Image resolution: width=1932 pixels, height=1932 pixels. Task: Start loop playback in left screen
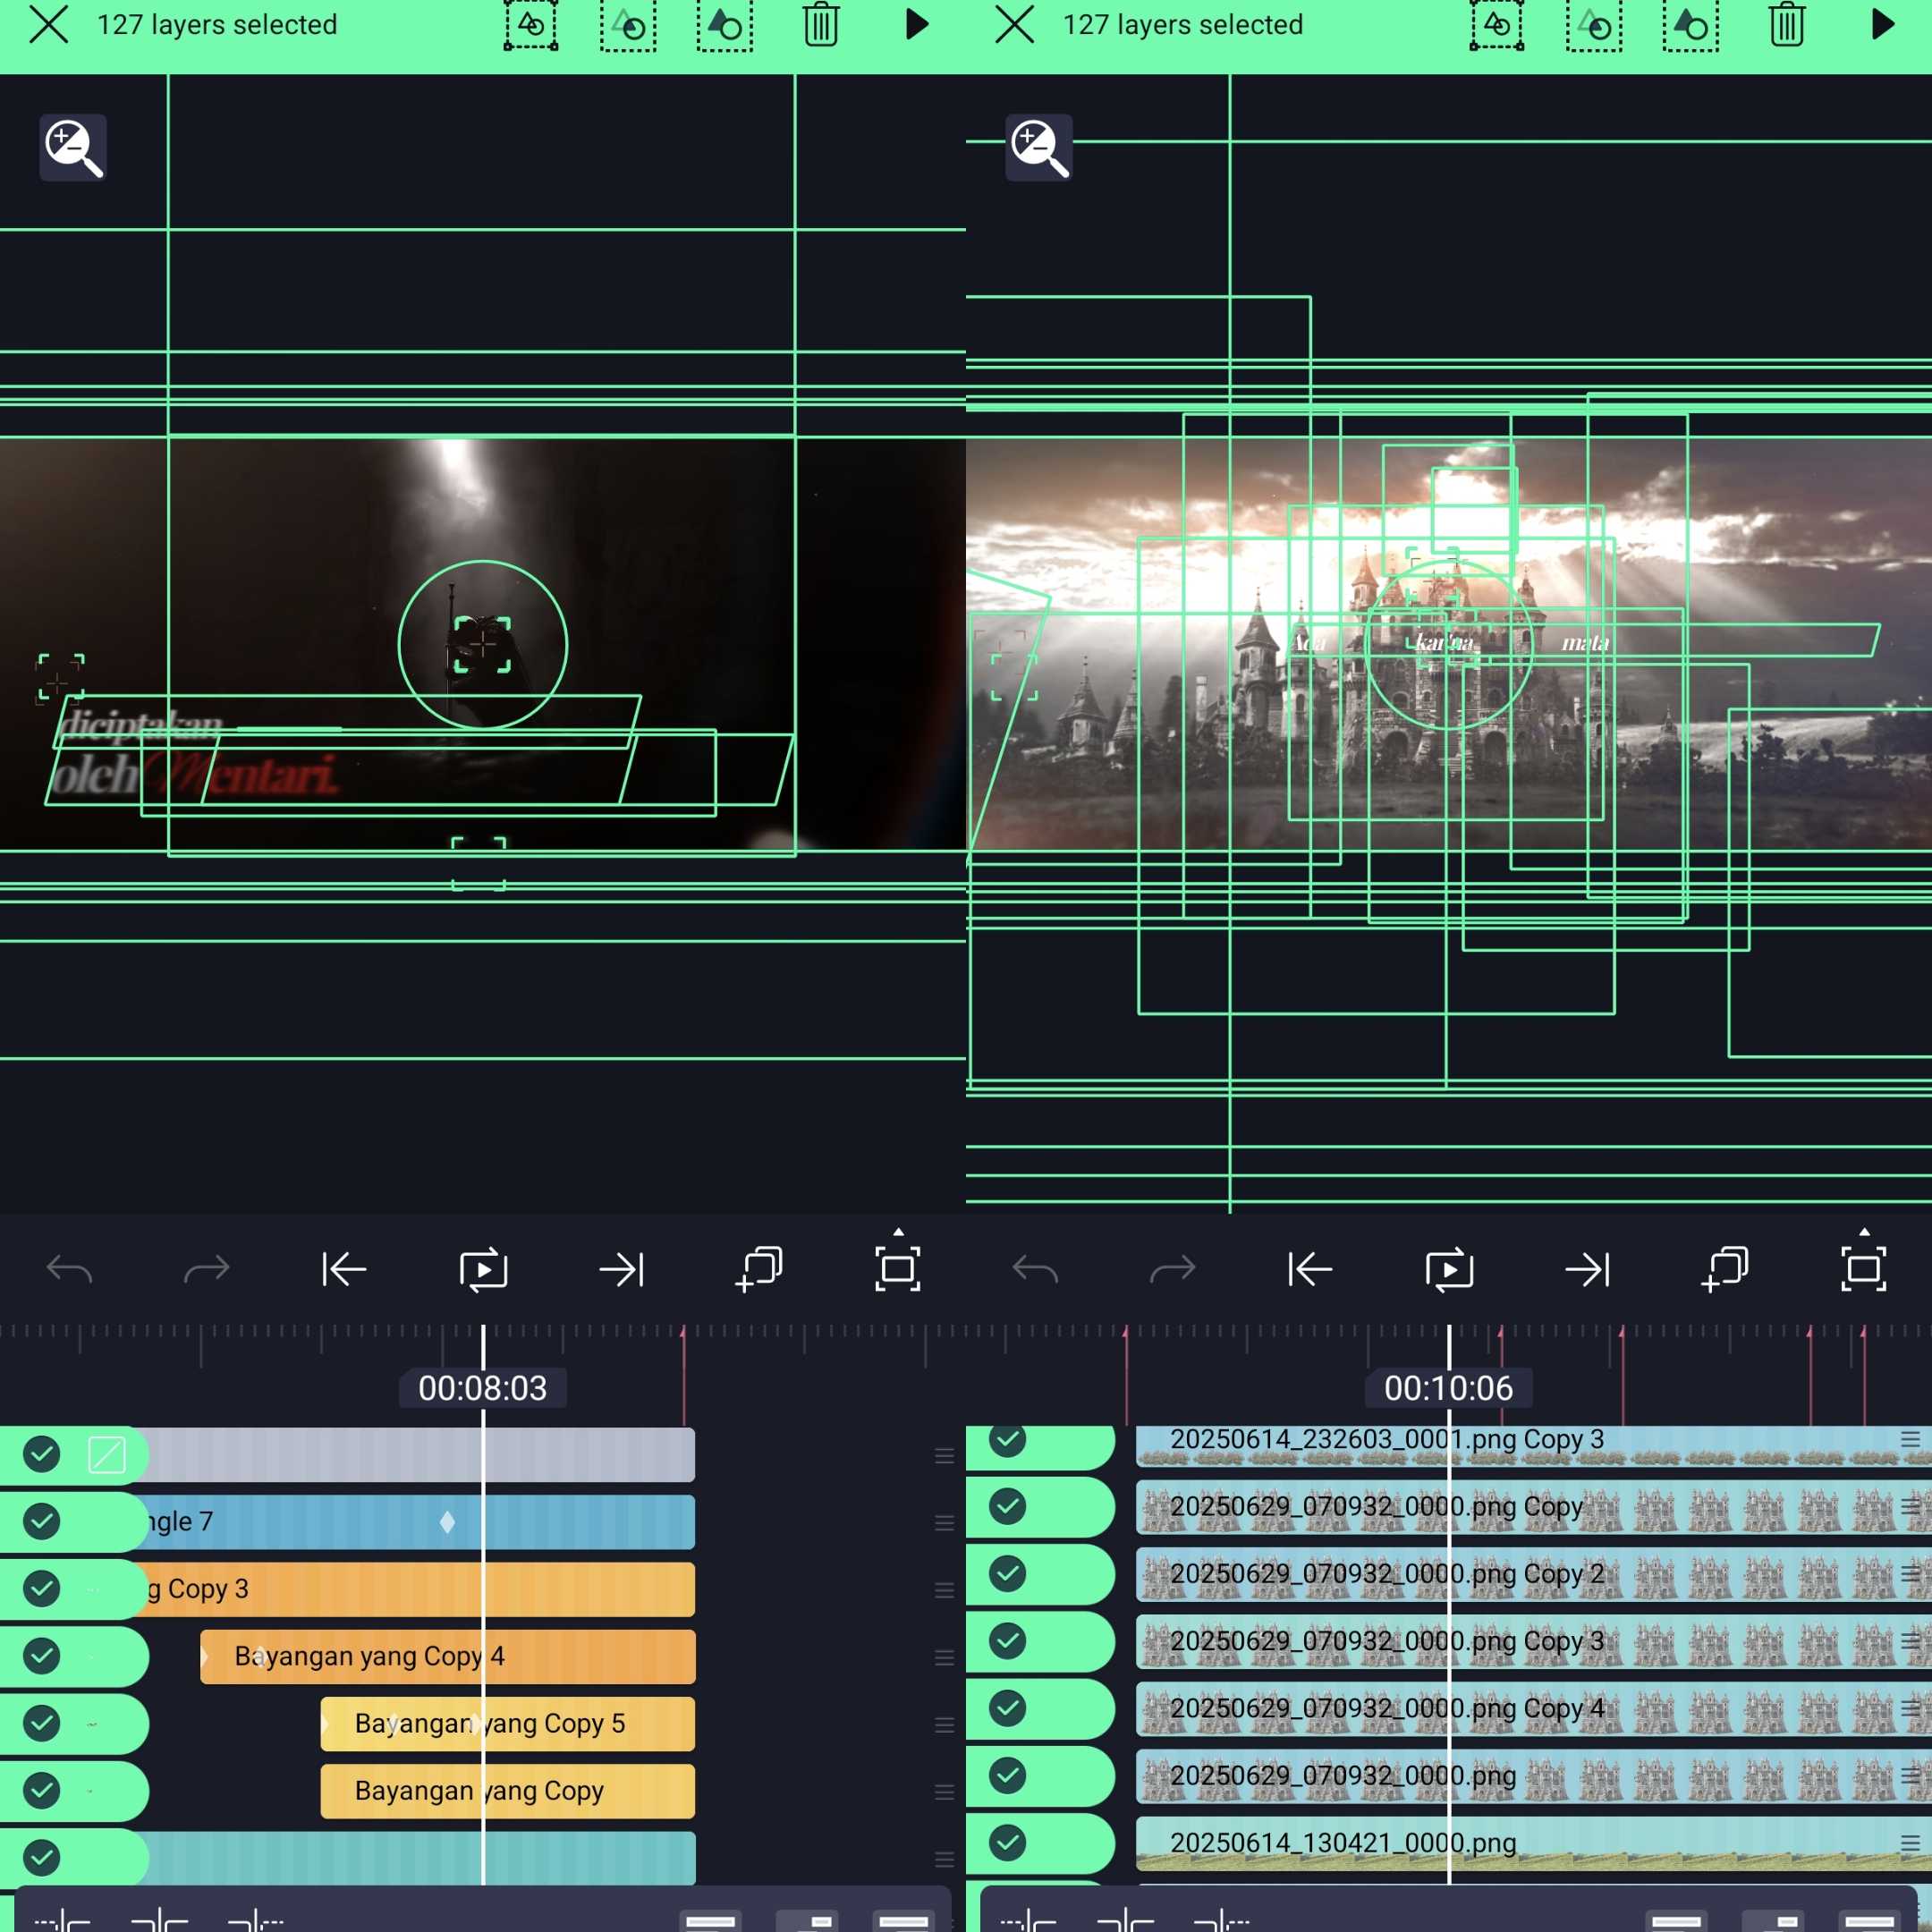pyautogui.click(x=483, y=1270)
